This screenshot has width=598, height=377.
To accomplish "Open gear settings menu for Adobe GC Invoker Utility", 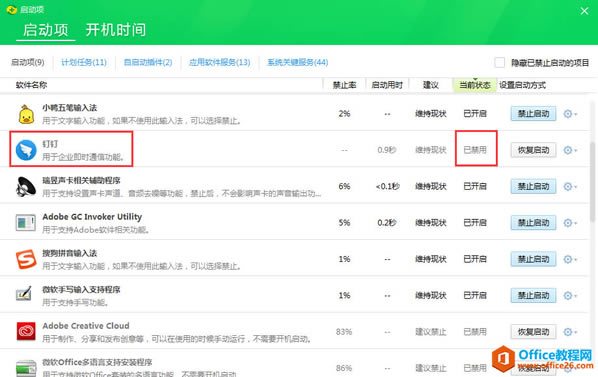I will [570, 223].
